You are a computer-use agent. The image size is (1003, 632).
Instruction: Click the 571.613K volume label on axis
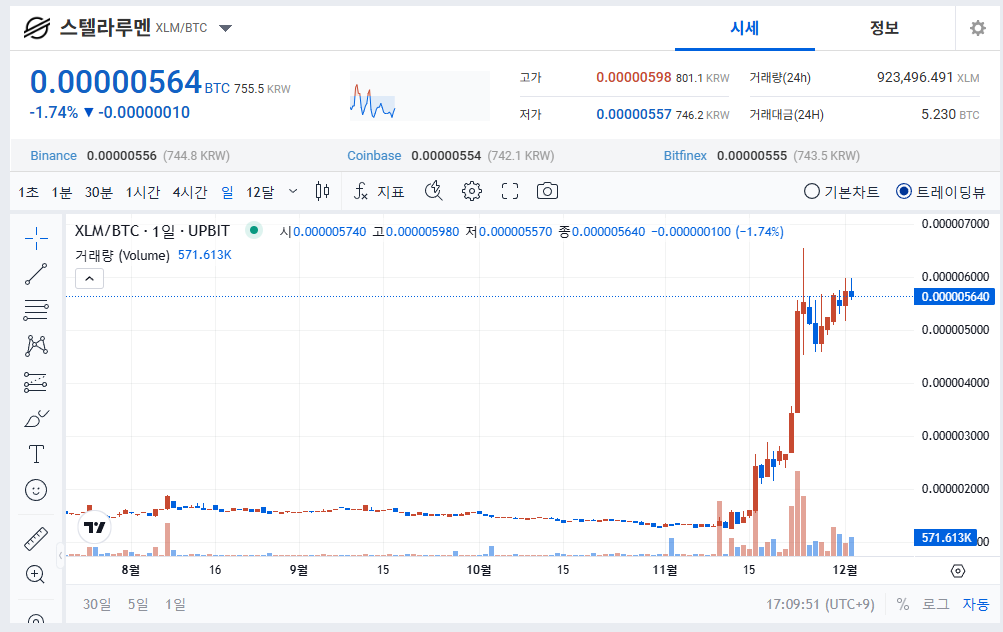pyautogui.click(x=945, y=538)
